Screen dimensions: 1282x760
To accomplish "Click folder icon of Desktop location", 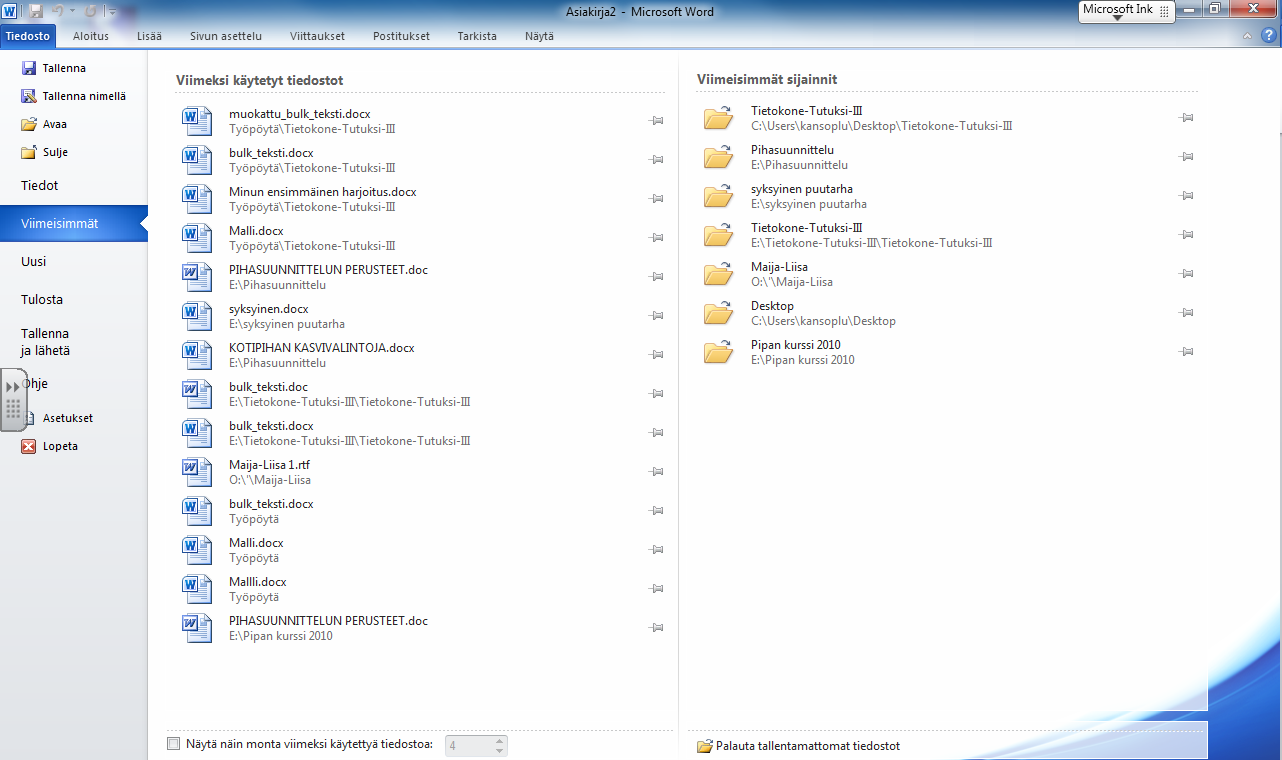I will pos(718,313).
